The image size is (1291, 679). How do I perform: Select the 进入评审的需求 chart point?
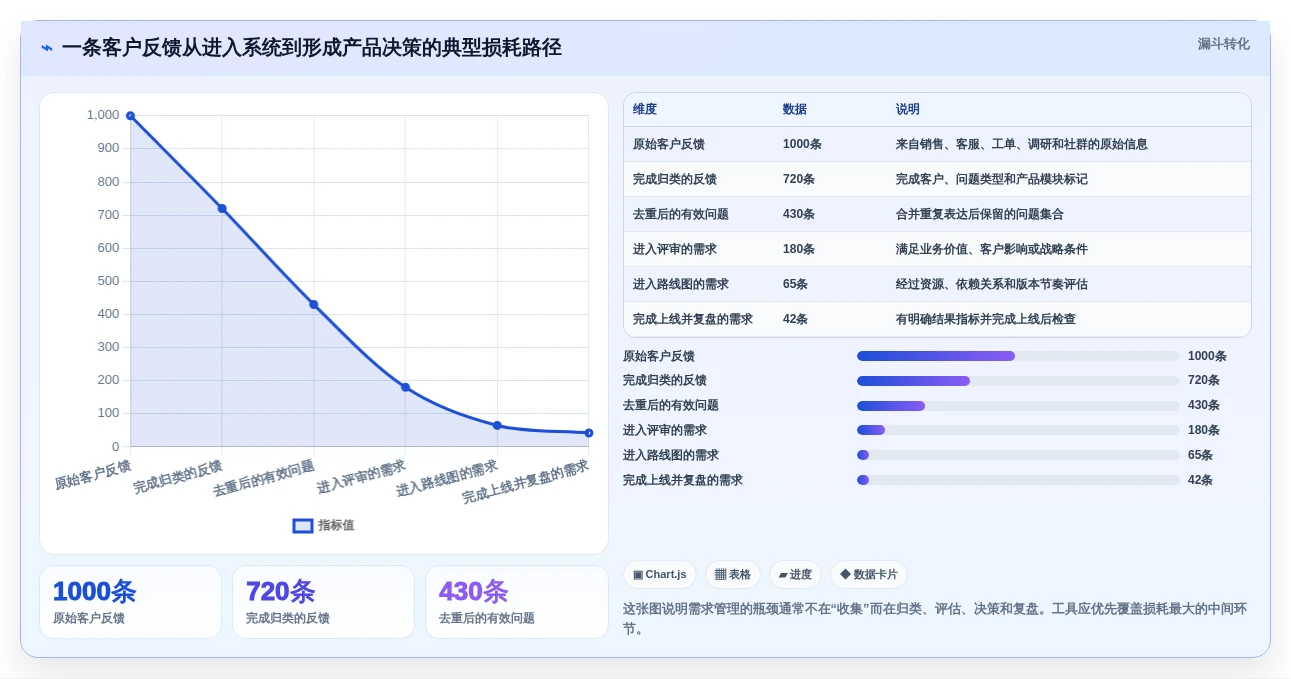(405, 387)
